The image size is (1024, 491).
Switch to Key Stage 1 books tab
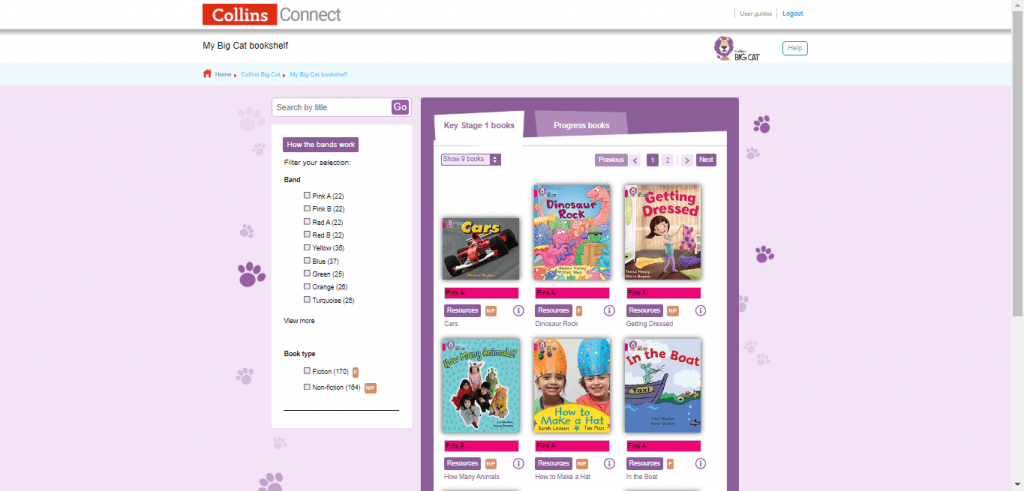[x=479, y=125]
